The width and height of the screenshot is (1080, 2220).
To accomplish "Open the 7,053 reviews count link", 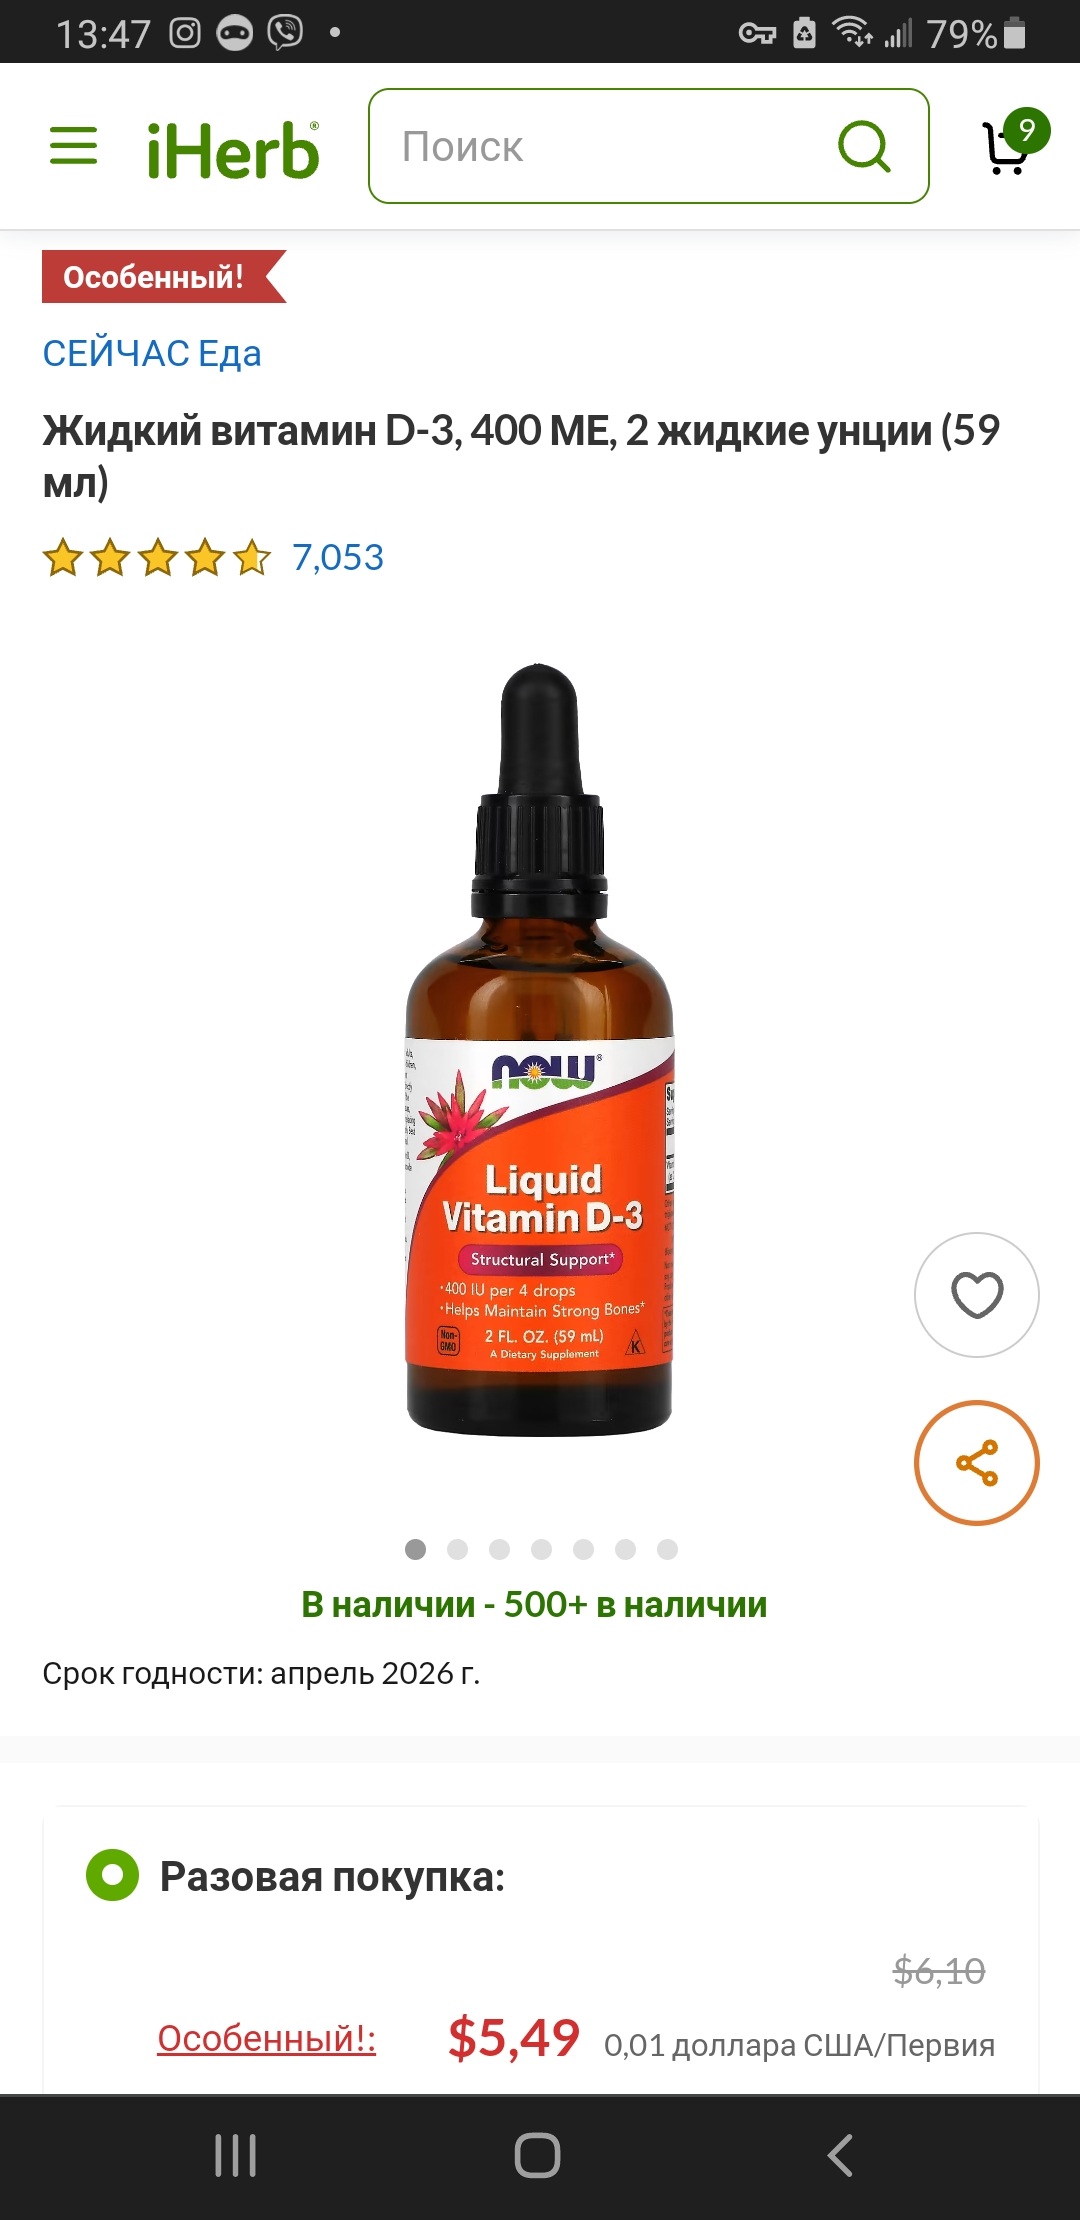I will click(338, 557).
